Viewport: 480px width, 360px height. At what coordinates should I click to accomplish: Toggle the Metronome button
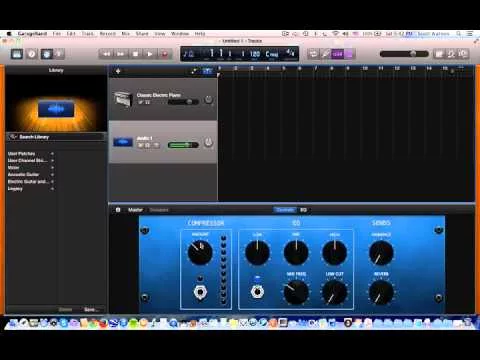point(349,54)
